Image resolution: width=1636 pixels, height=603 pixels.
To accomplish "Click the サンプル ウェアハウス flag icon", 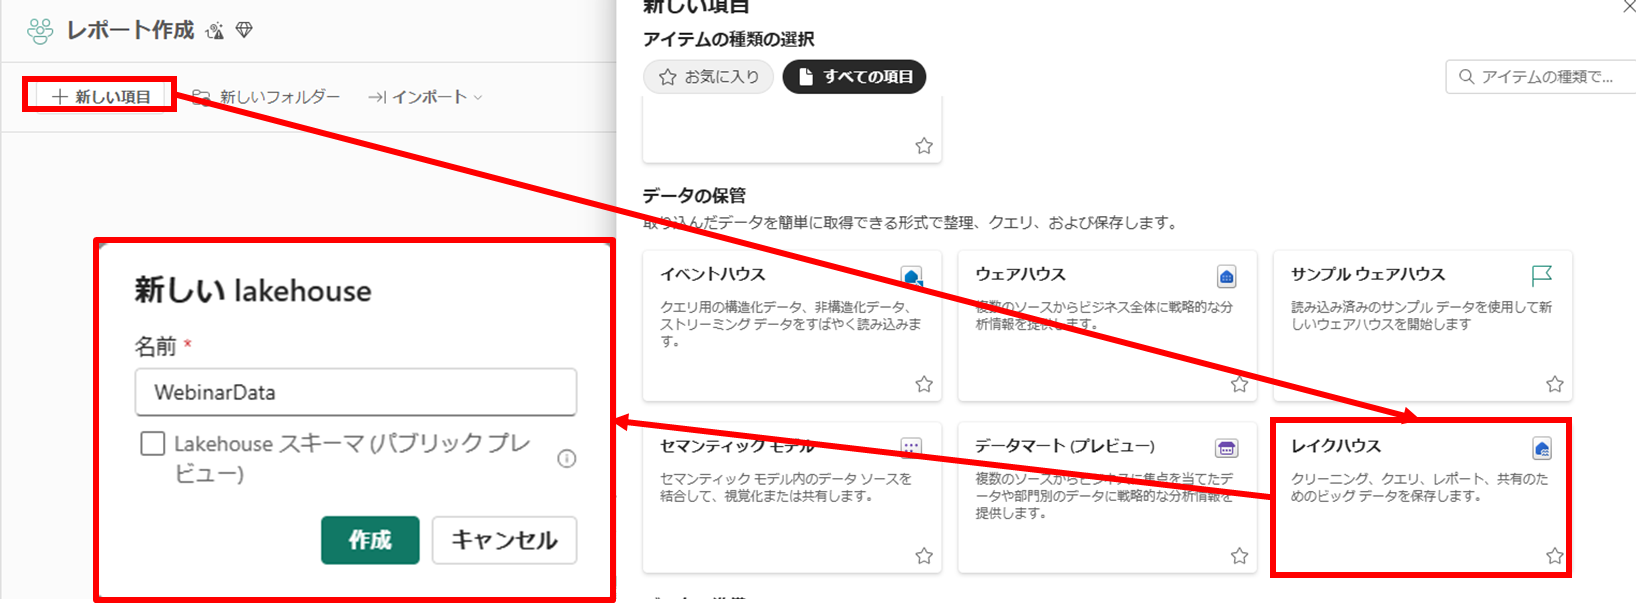I will pyautogui.click(x=1542, y=275).
